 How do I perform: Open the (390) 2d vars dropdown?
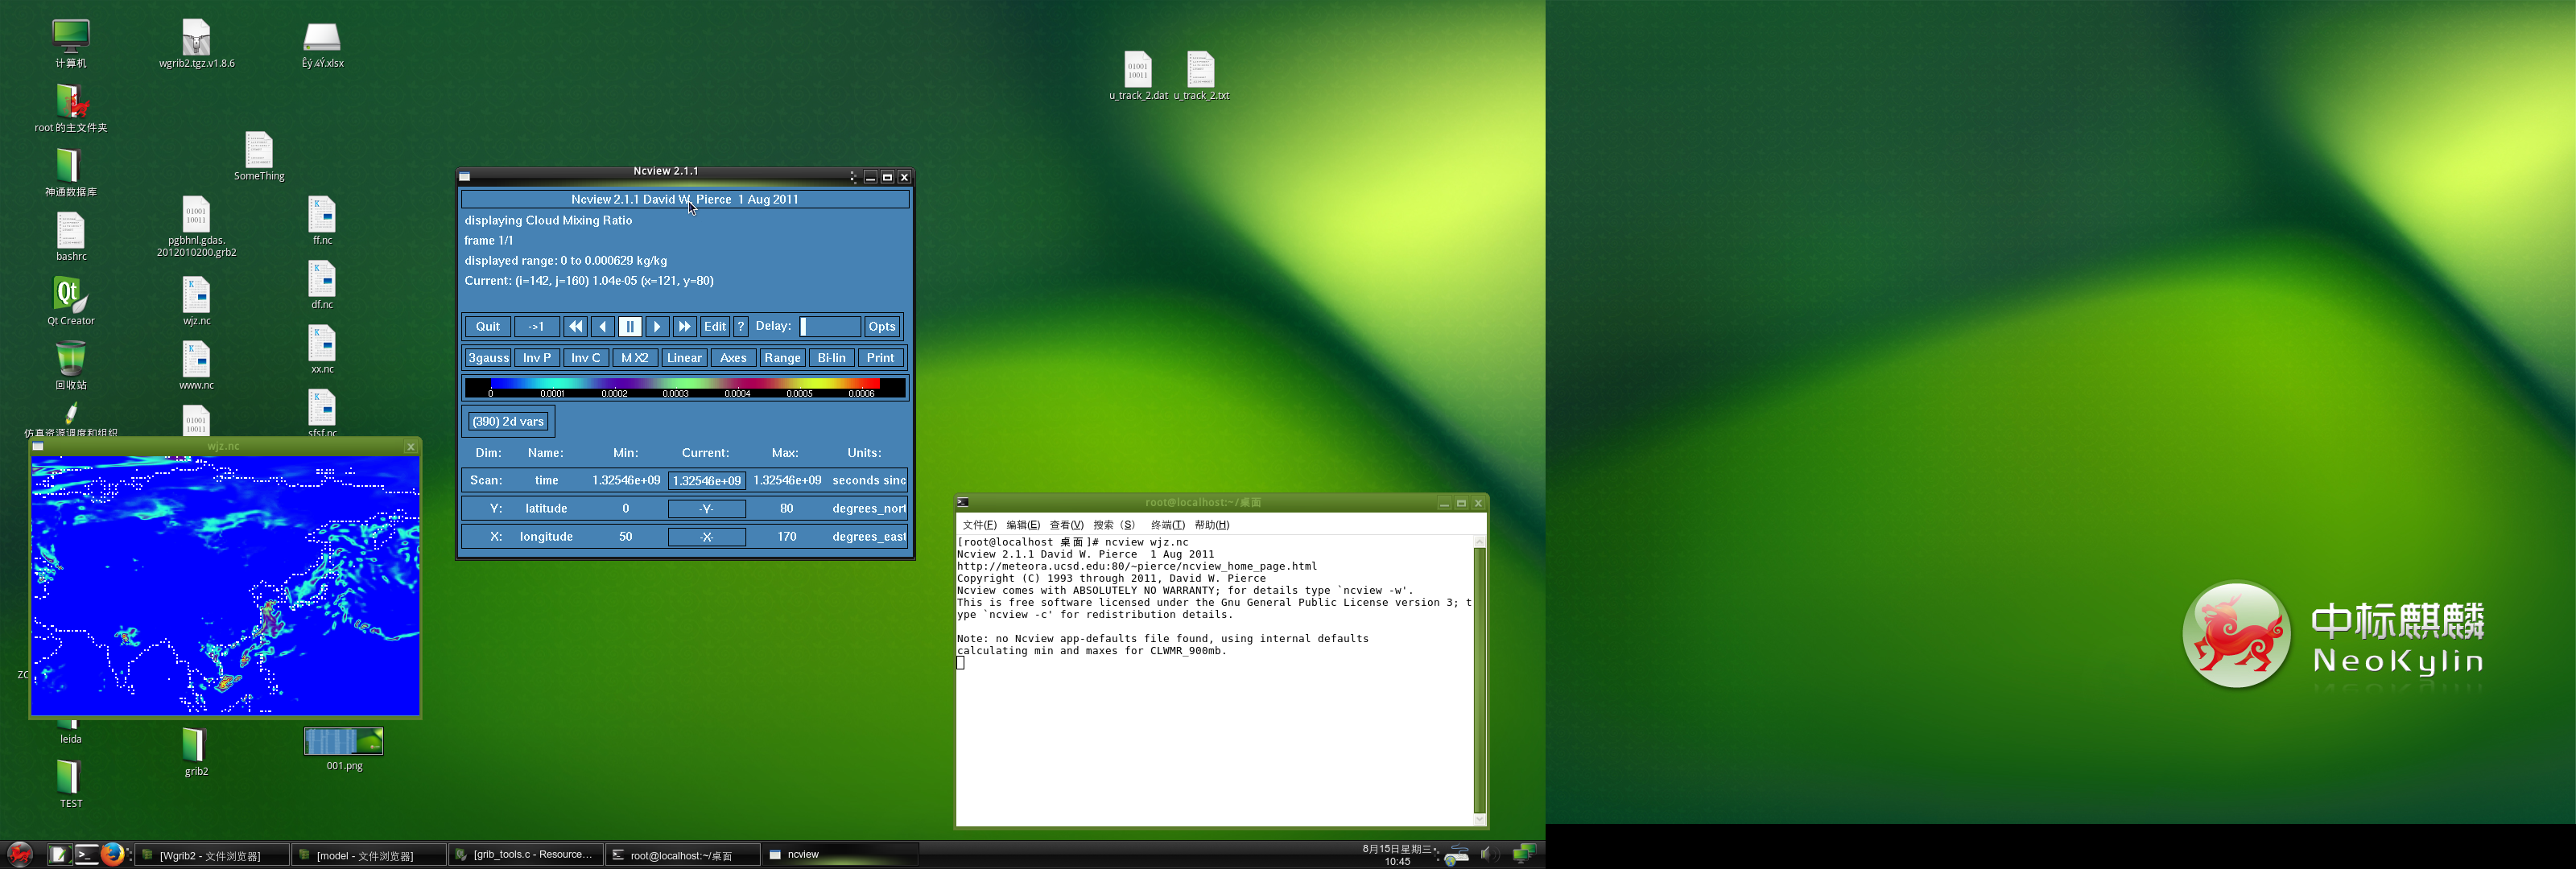[508, 421]
